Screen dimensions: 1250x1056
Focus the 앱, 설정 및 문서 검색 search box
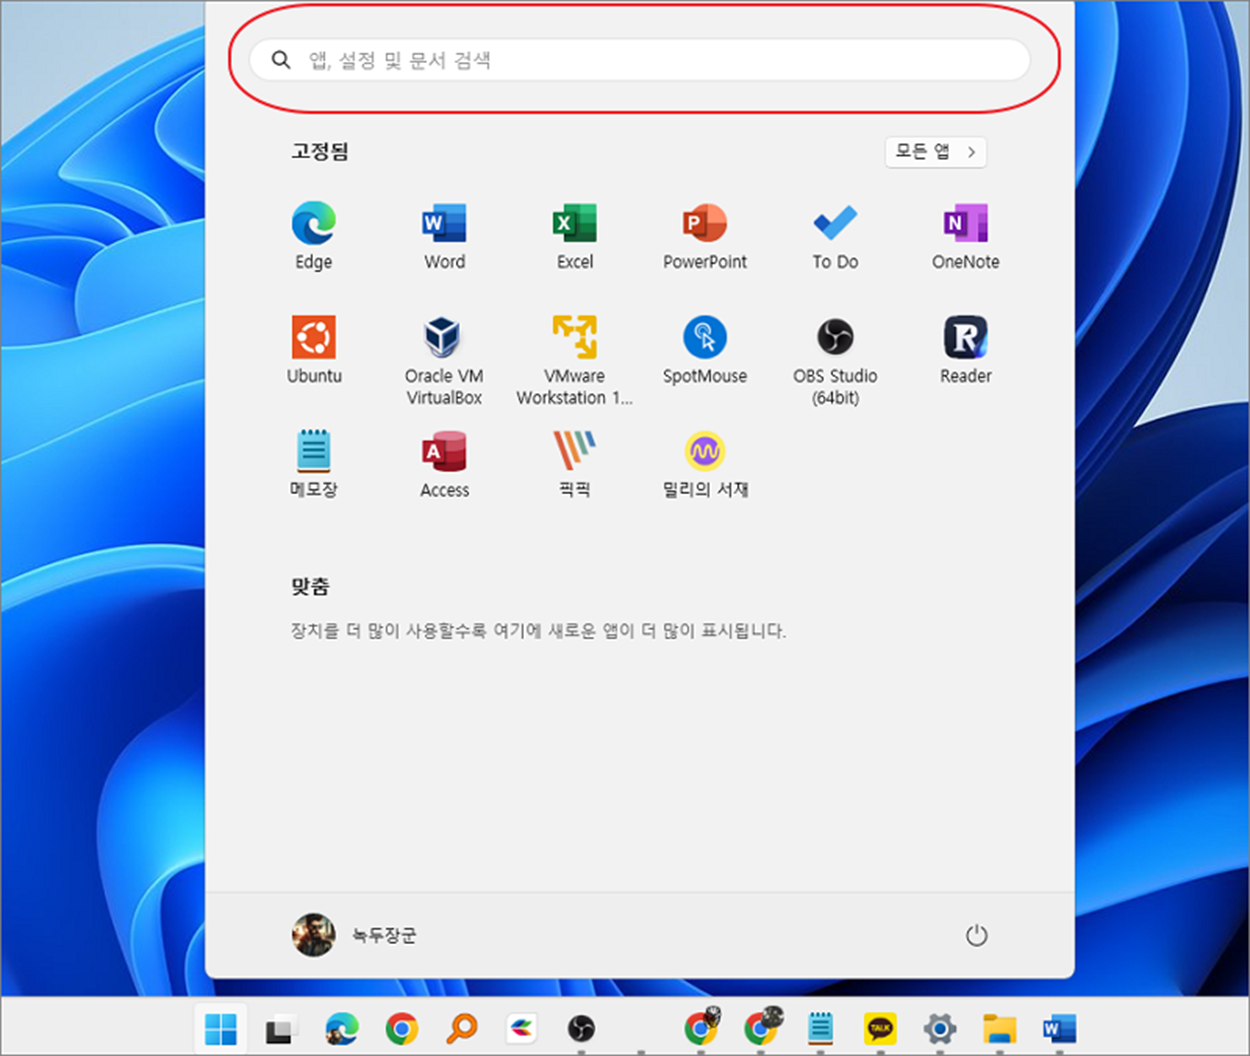pos(639,60)
